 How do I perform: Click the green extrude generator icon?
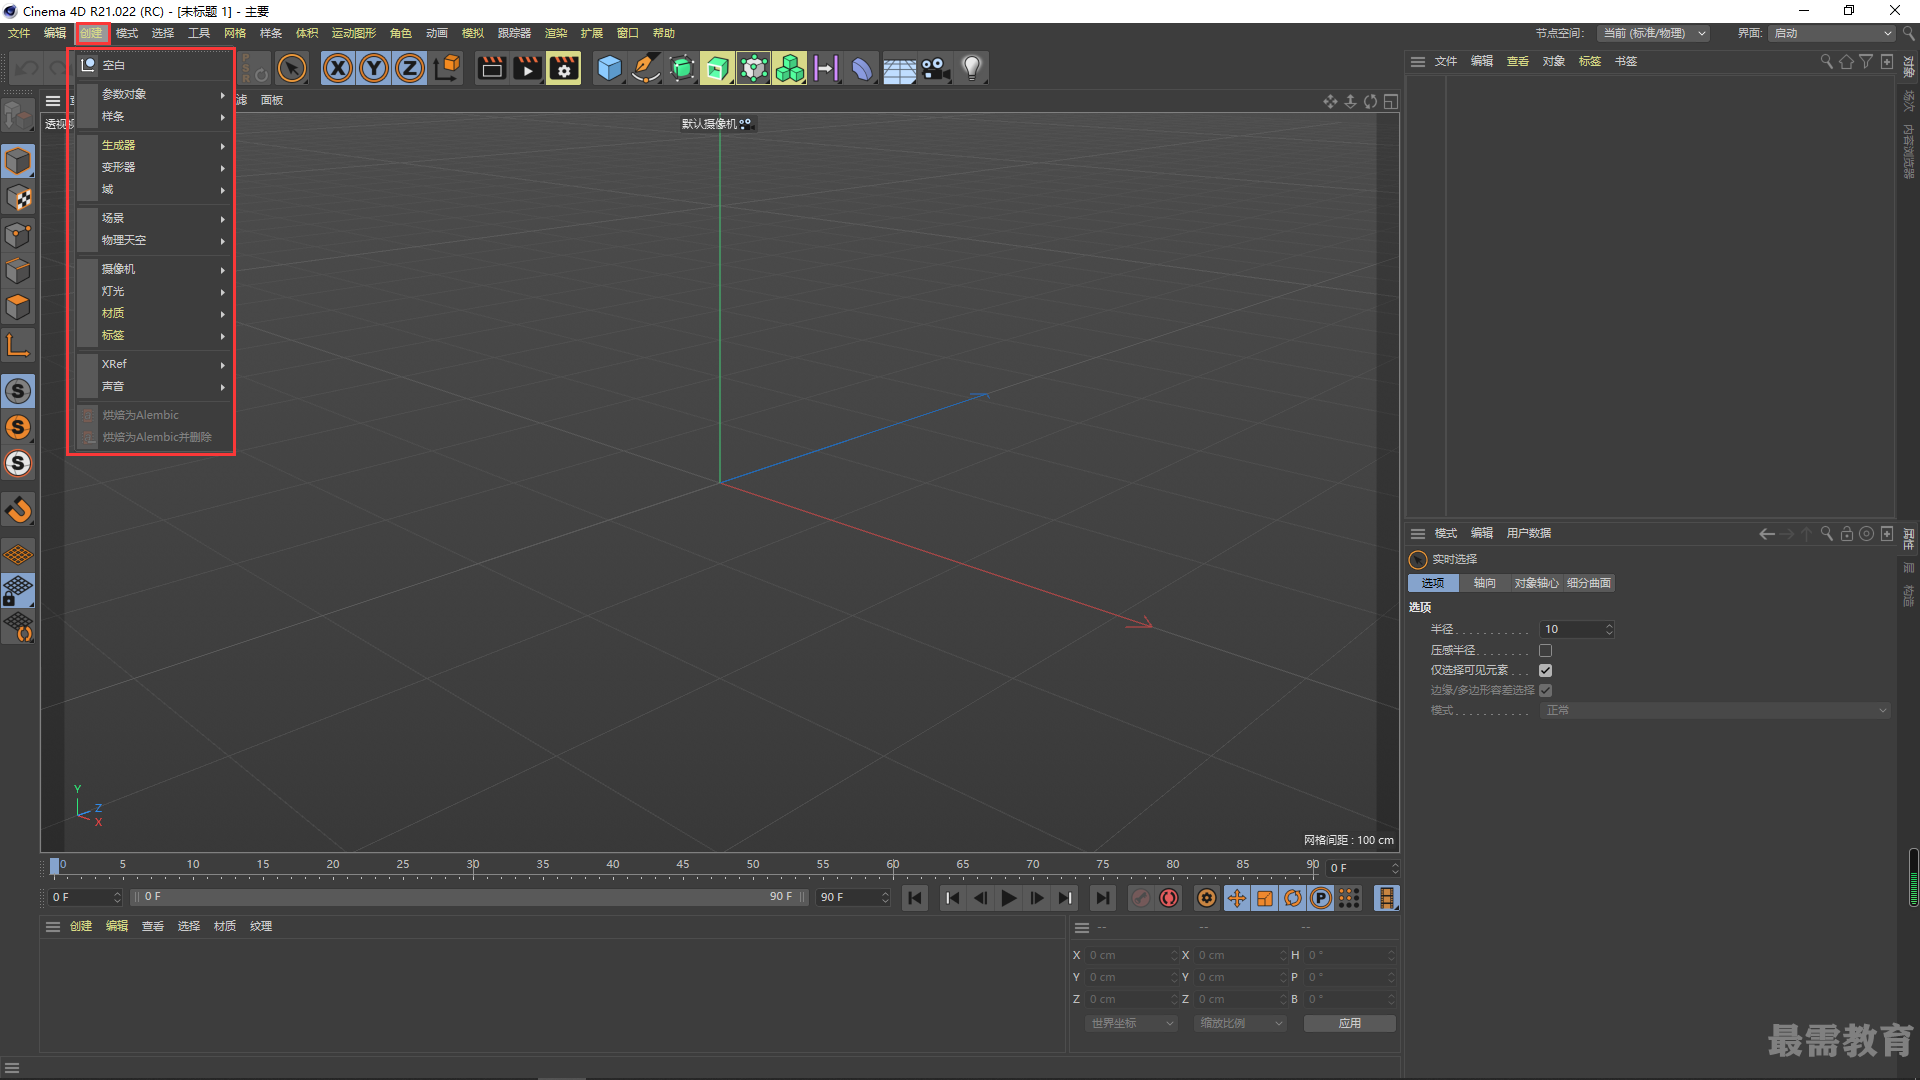click(717, 68)
